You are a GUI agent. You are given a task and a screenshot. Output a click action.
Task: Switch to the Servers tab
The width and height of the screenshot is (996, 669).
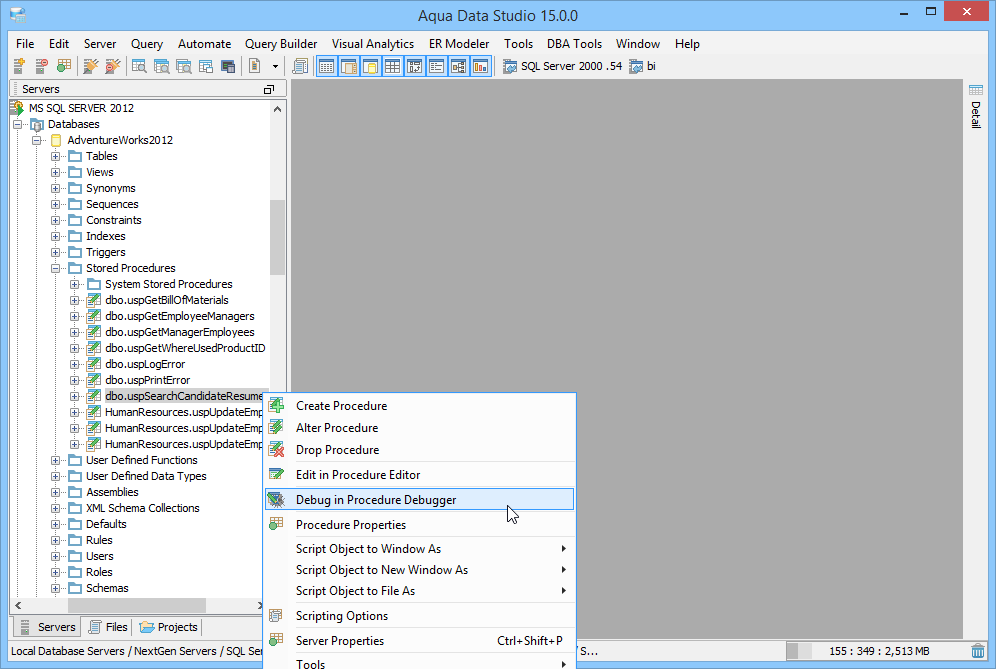pyautogui.click(x=48, y=627)
